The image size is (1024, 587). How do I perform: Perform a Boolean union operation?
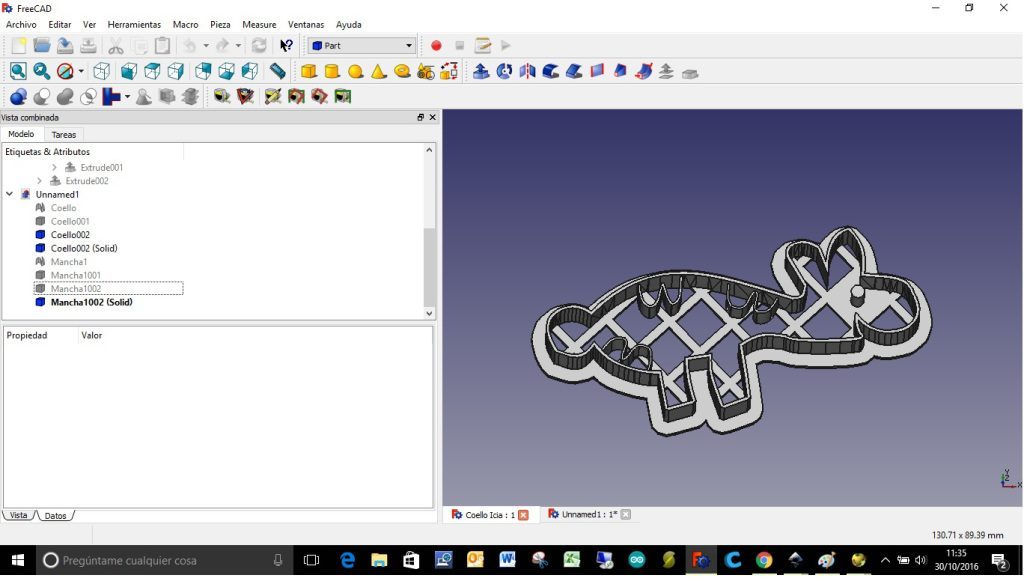pyautogui.click(x=64, y=96)
